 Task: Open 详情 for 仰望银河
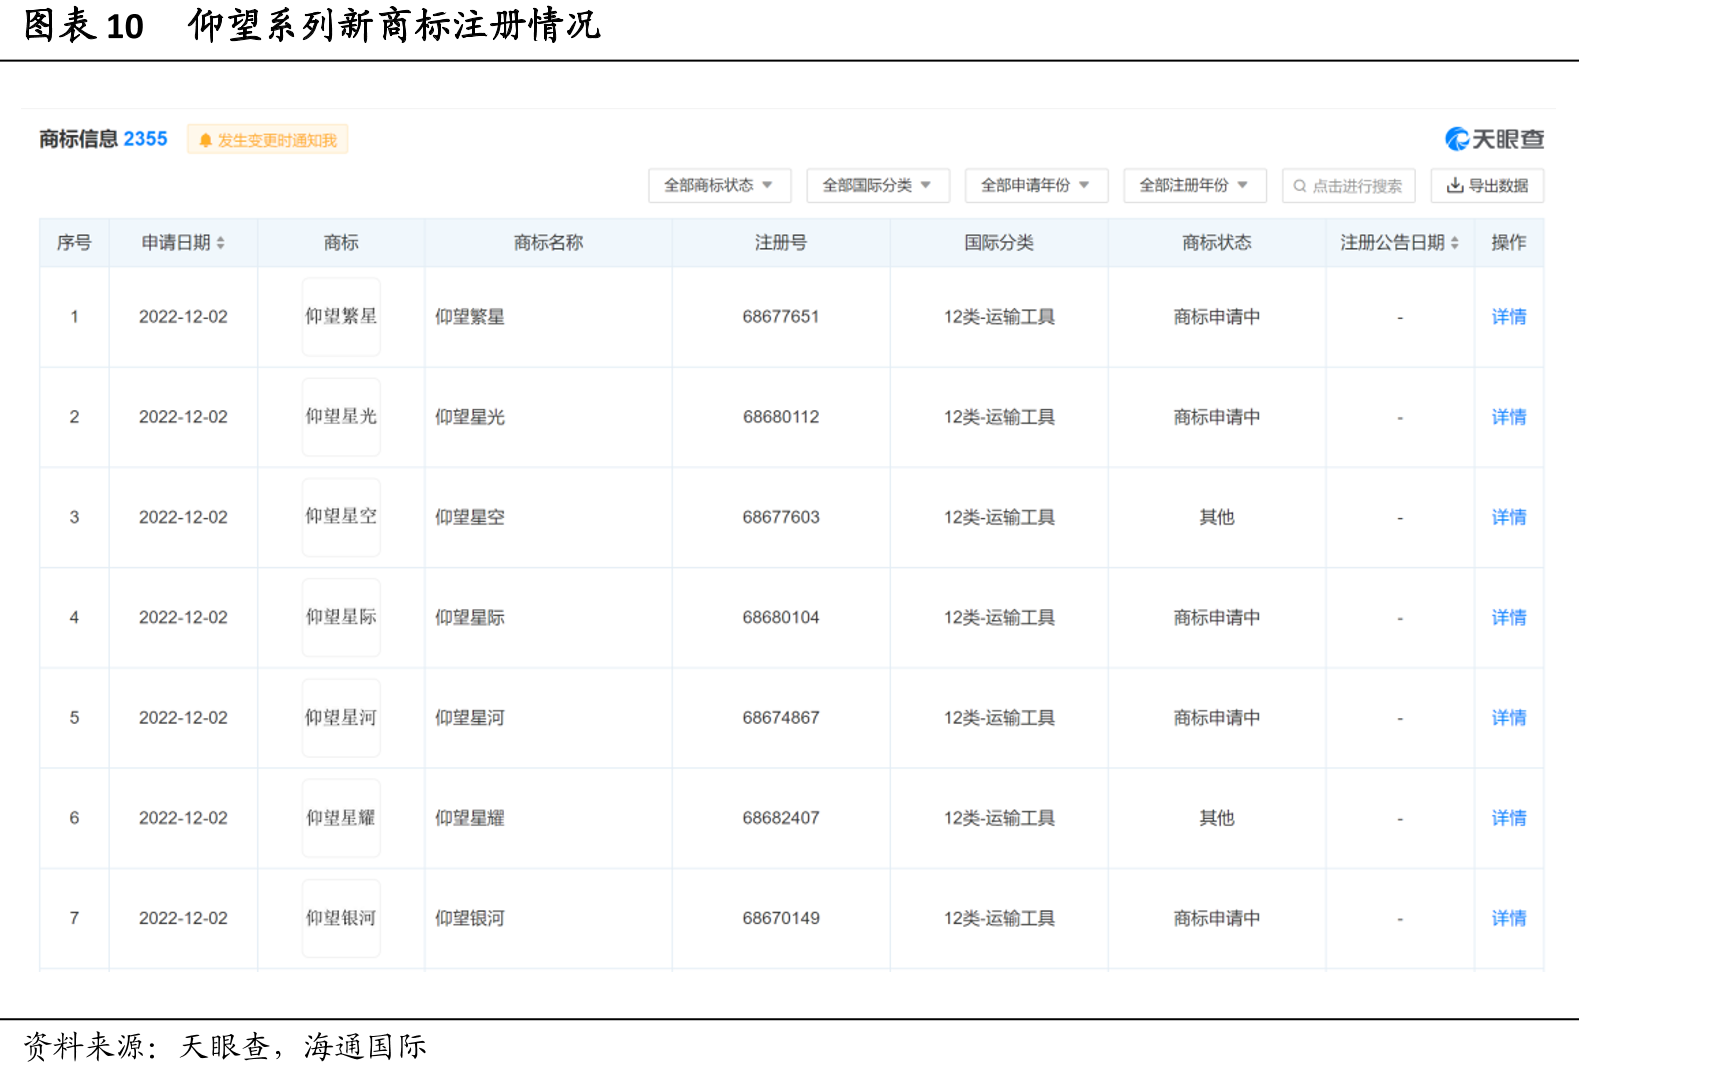click(1508, 918)
